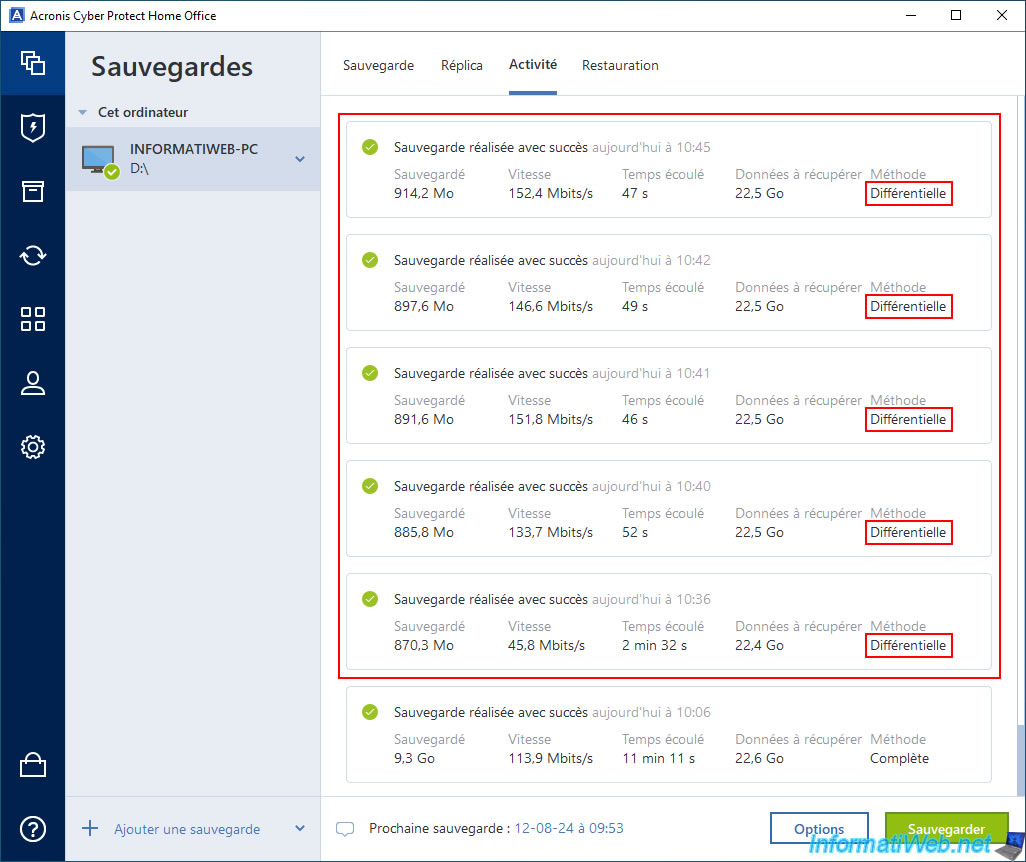Expand the INFORMATIWEB-PC backup chevron
Screen dimensions: 1026x862
[x=300, y=159]
